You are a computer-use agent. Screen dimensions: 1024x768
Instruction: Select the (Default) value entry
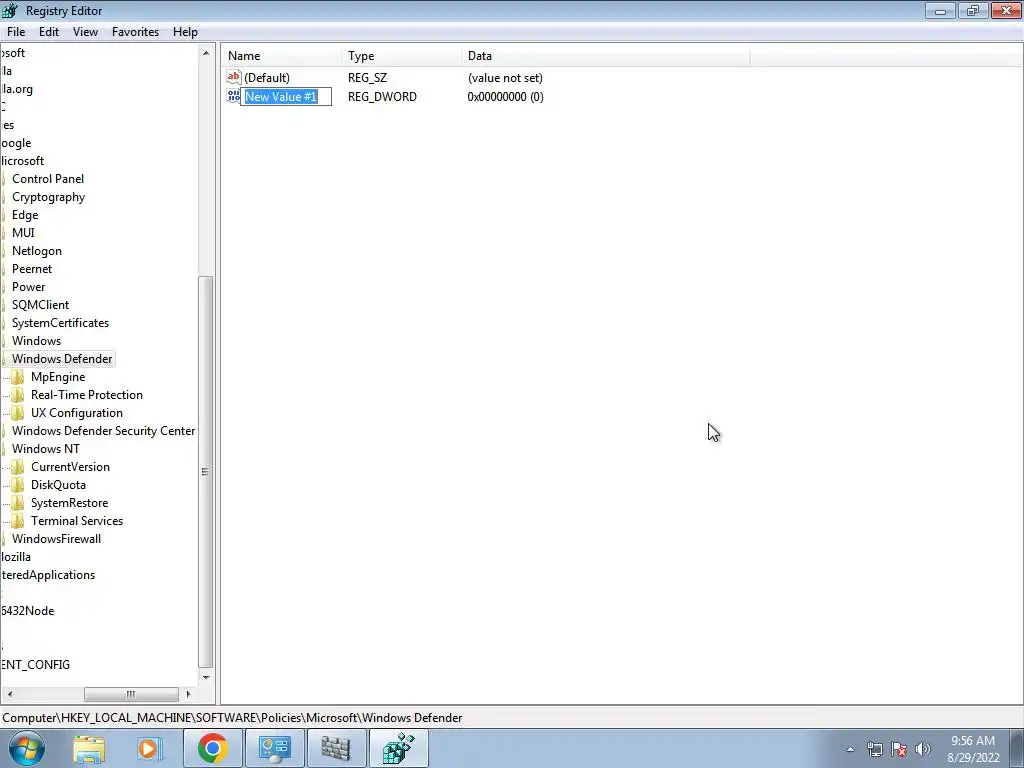(x=266, y=78)
